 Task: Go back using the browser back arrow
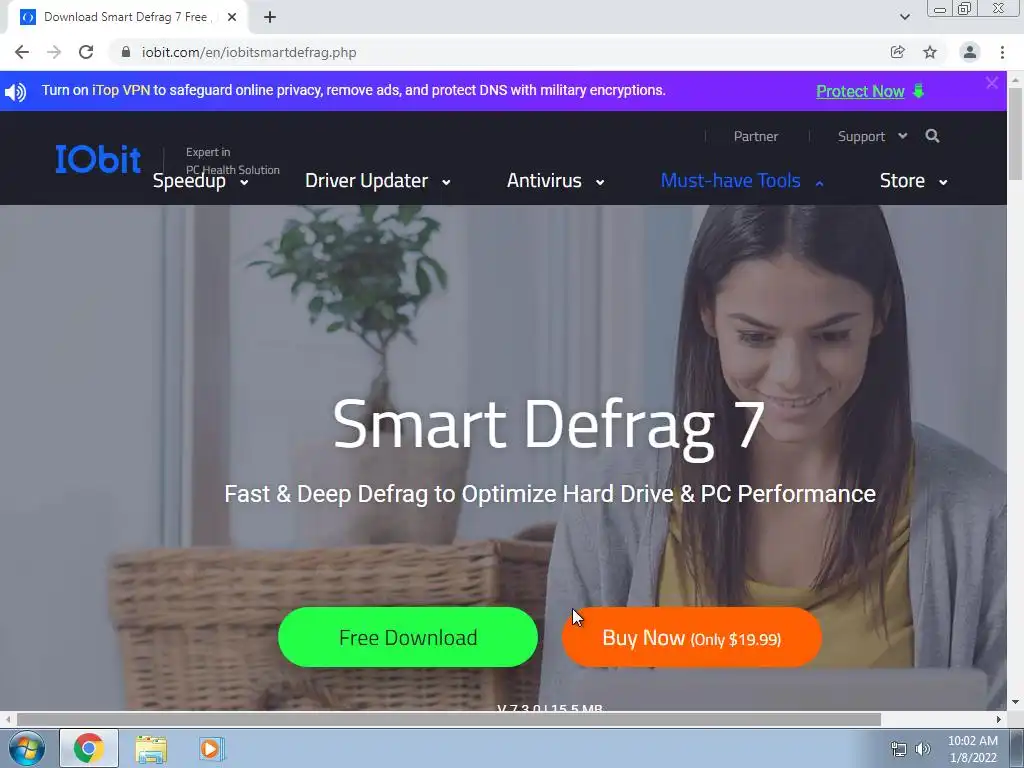click(22, 52)
